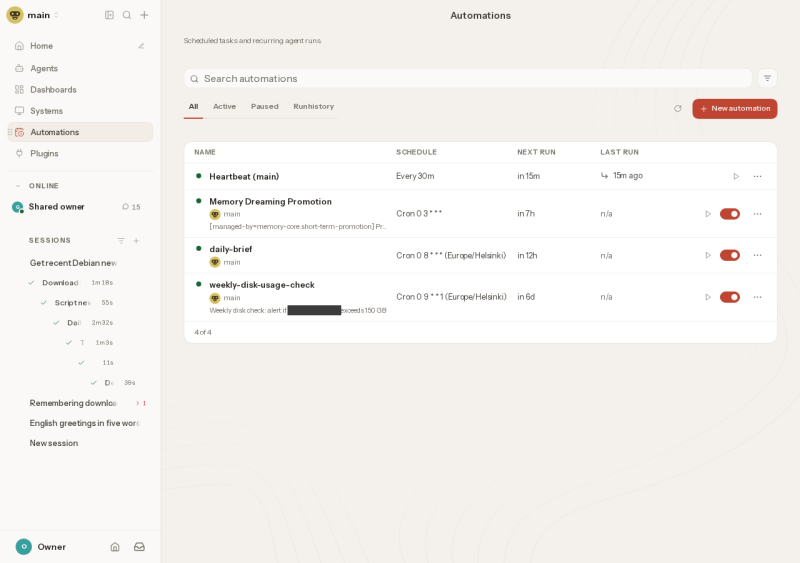Open the inbox icon at sidebar bottom
The height and width of the screenshot is (563, 800).
pyautogui.click(x=139, y=547)
